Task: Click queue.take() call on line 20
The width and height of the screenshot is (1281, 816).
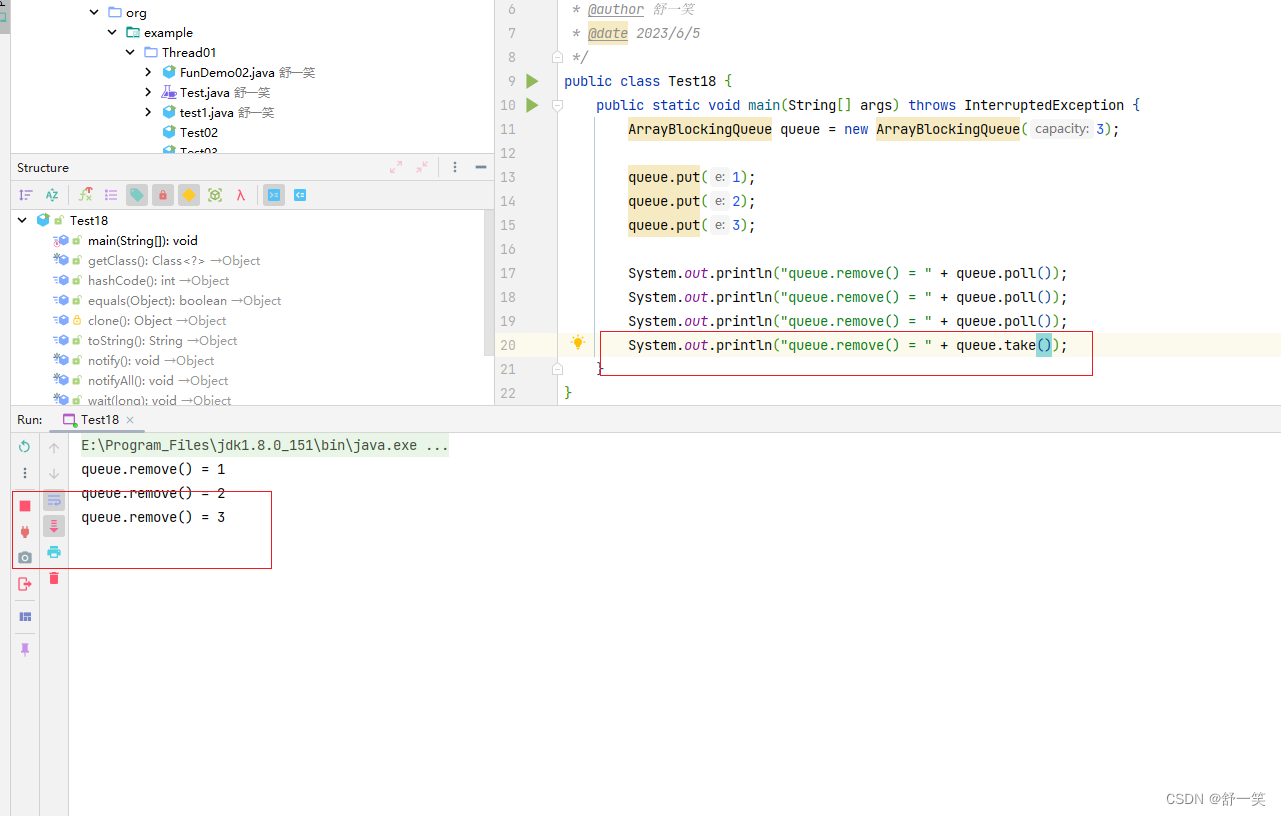Action: click(x=1005, y=345)
